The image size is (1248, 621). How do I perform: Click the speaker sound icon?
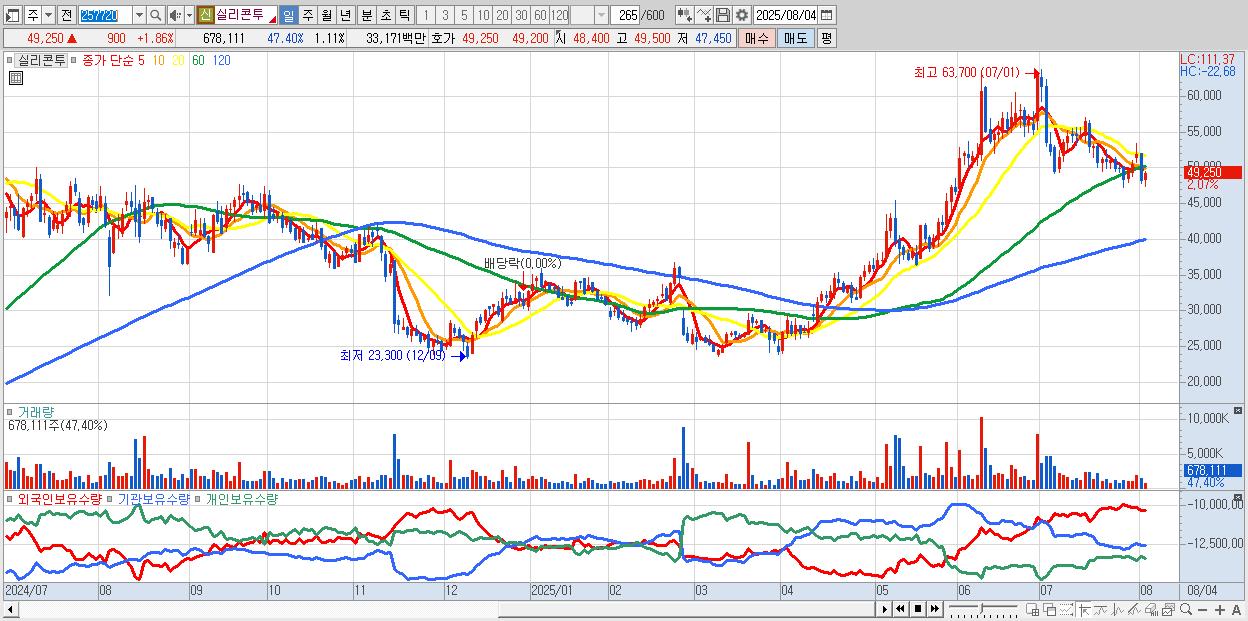(175, 15)
